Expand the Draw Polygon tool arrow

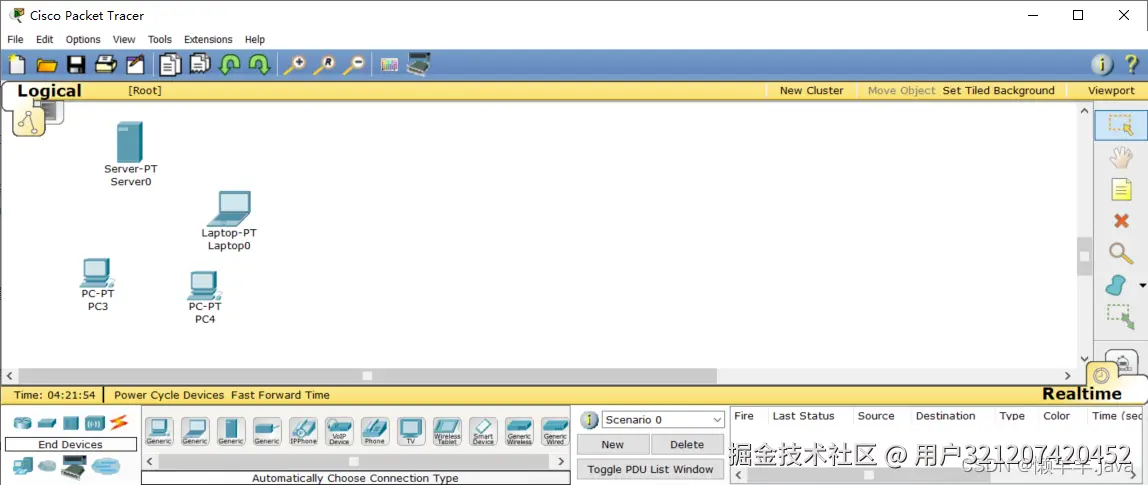tap(1141, 285)
